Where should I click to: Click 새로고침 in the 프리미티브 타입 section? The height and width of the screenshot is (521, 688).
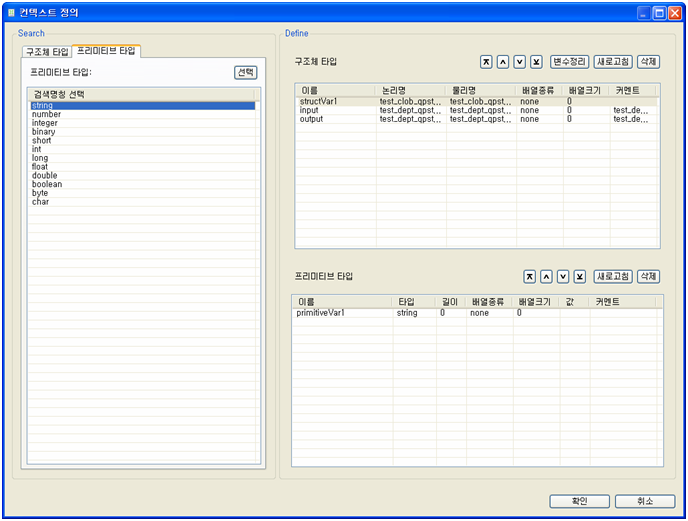click(613, 277)
